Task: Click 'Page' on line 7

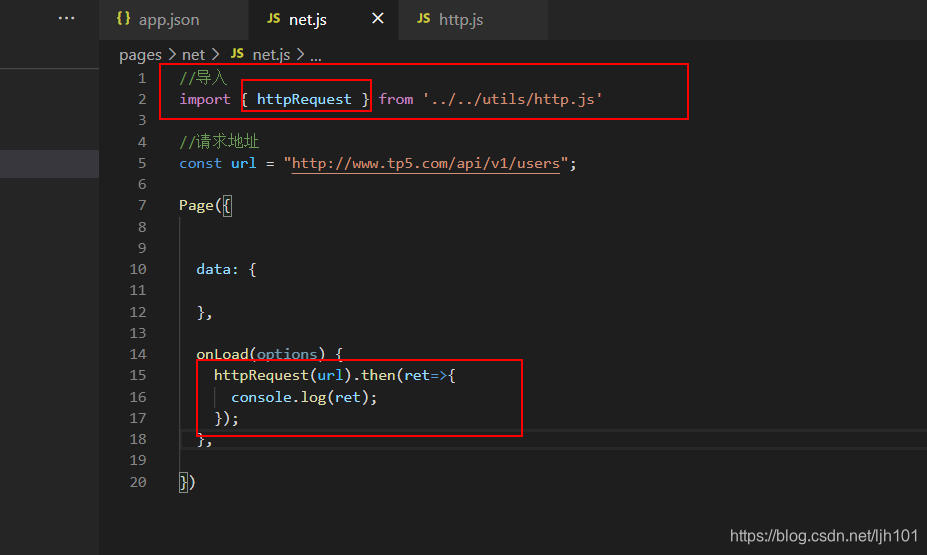Action: coord(196,206)
